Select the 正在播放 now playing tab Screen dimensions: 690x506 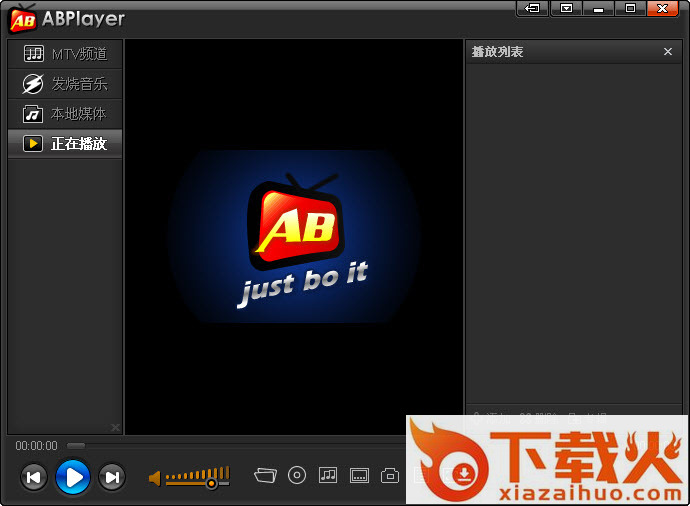(x=65, y=143)
